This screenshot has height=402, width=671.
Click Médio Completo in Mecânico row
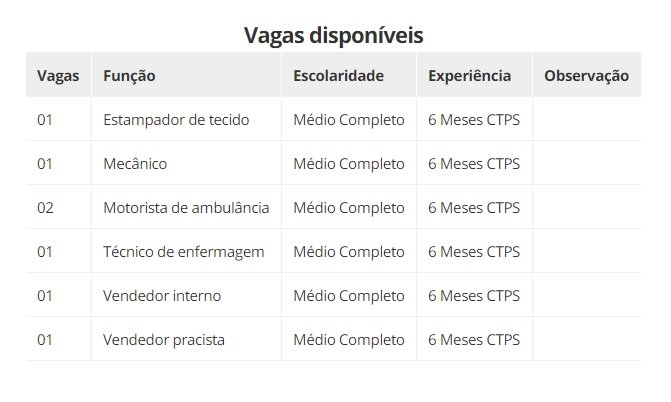349,164
